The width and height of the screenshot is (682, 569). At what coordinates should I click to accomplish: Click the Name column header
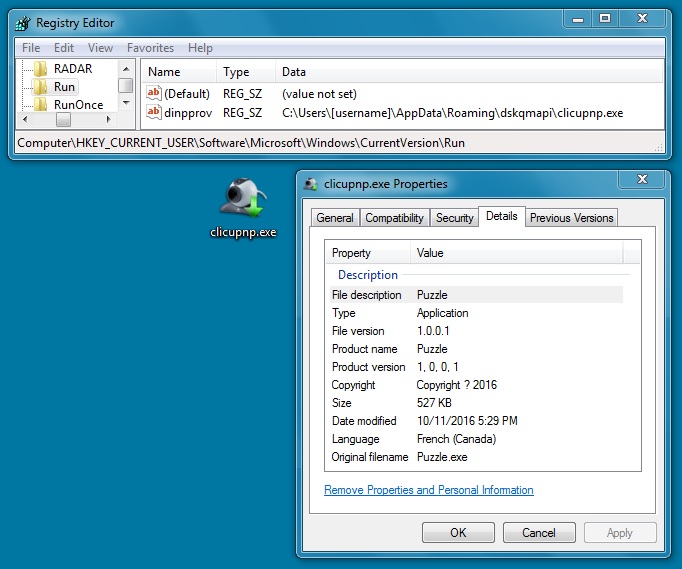point(179,72)
